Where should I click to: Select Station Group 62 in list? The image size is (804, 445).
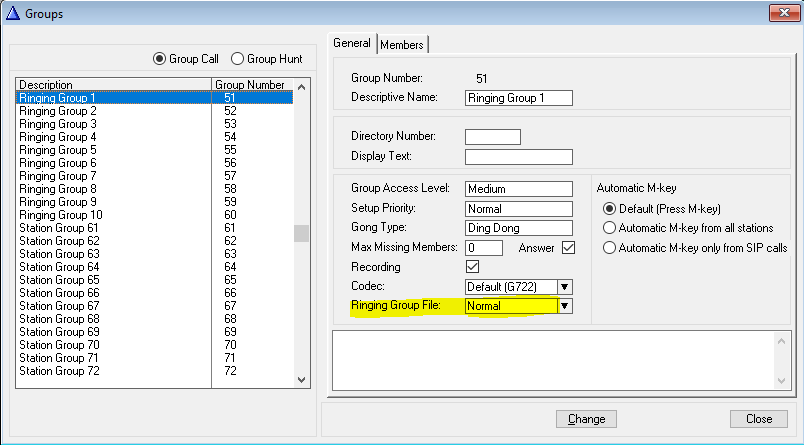tap(155, 240)
